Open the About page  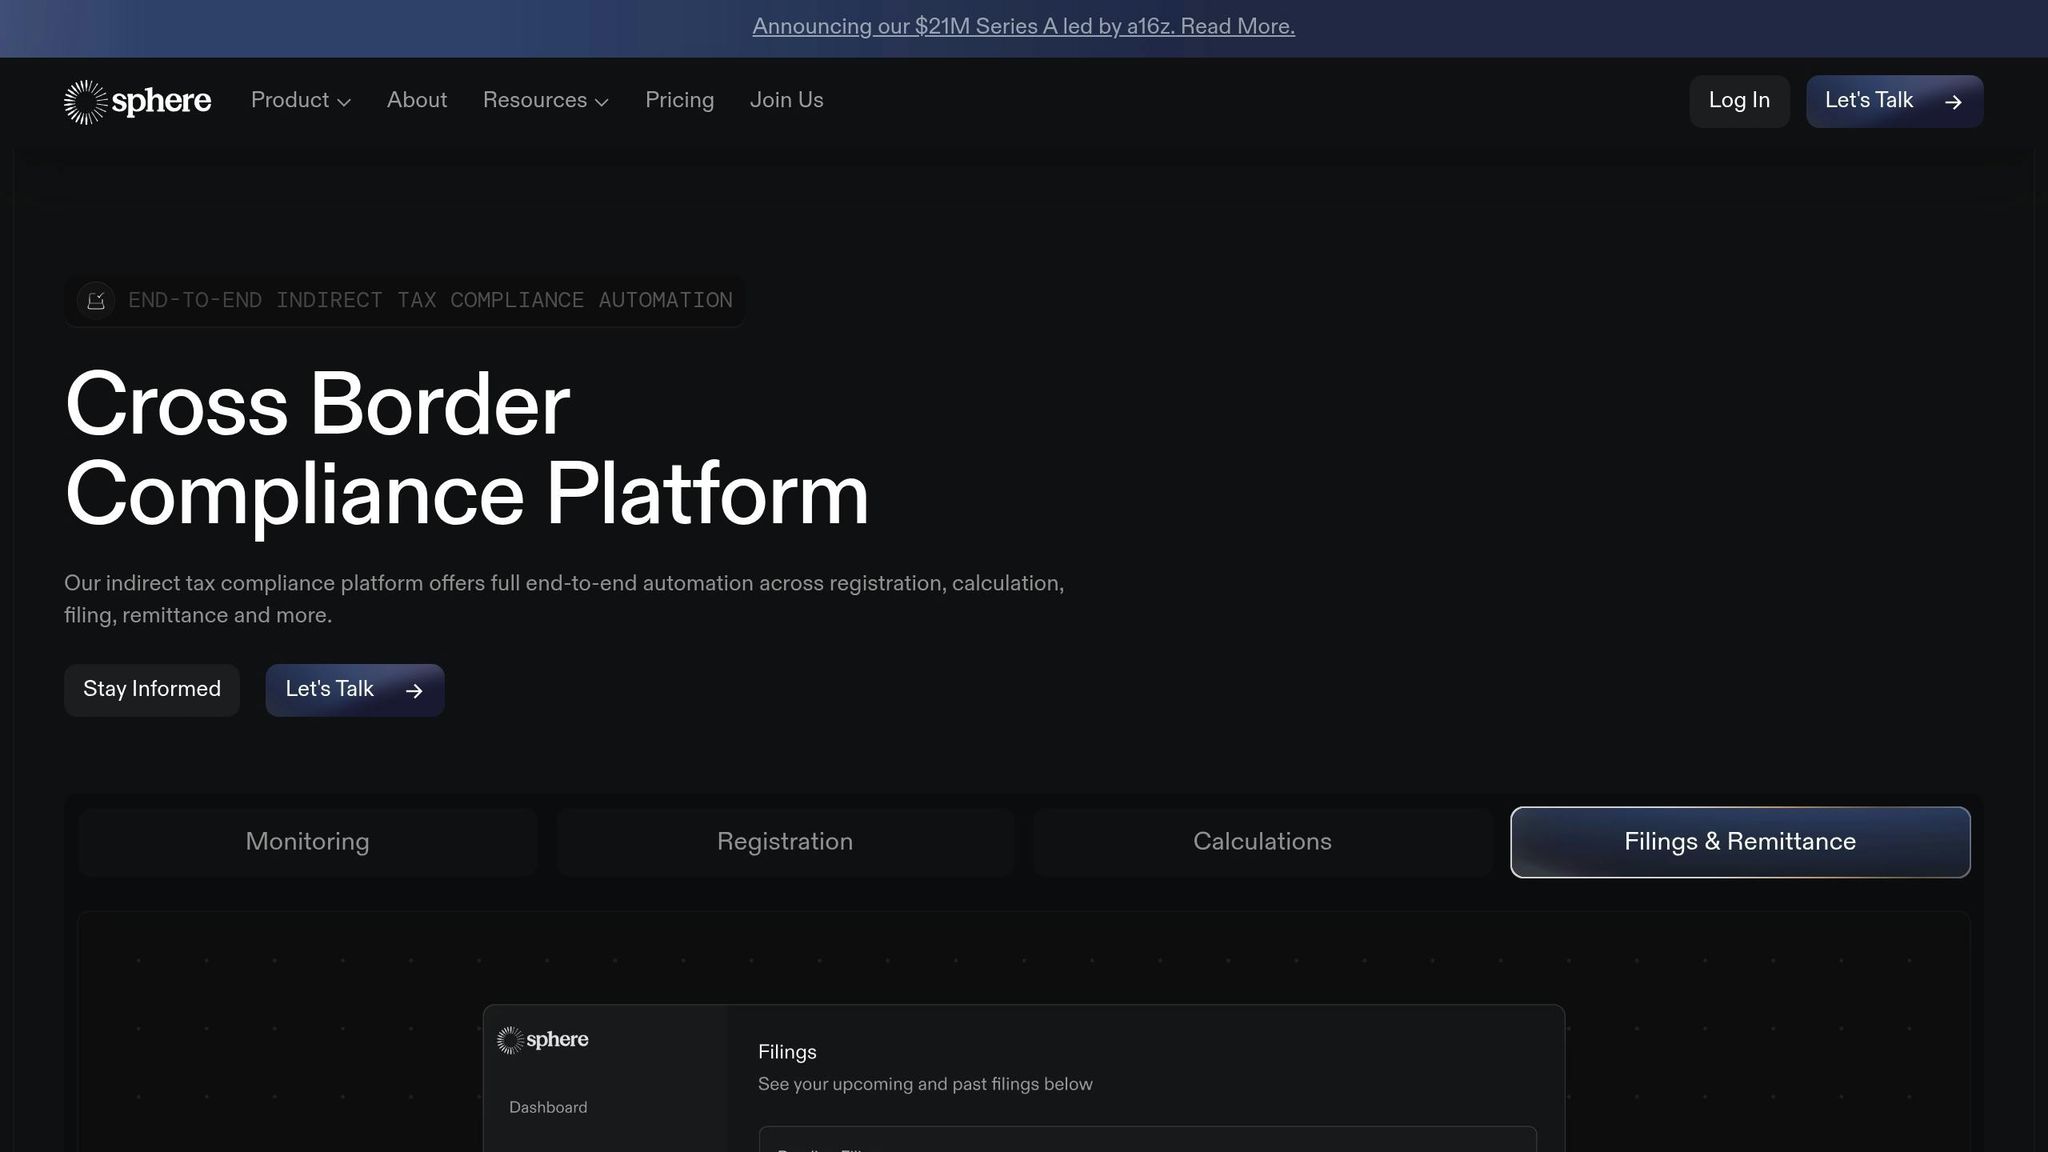point(417,100)
